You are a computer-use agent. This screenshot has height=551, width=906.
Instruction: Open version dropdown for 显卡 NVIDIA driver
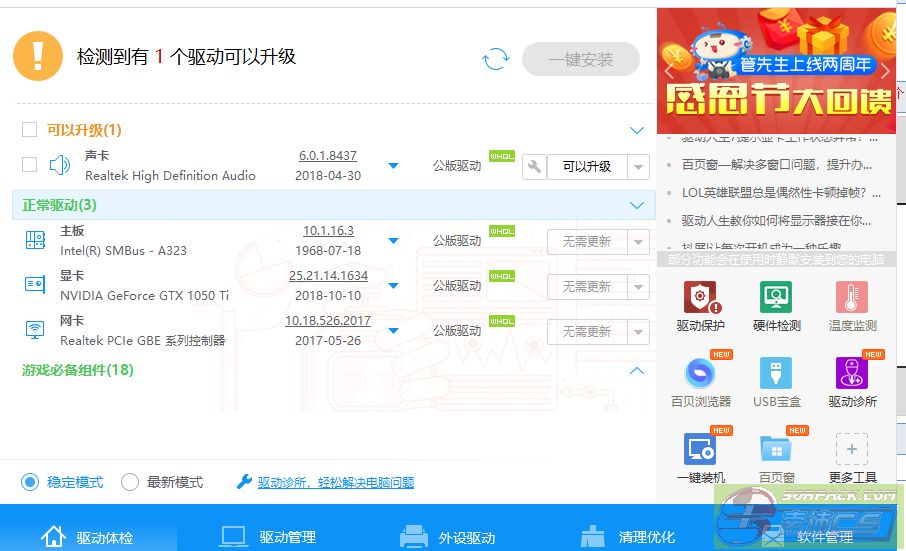pyautogui.click(x=393, y=286)
